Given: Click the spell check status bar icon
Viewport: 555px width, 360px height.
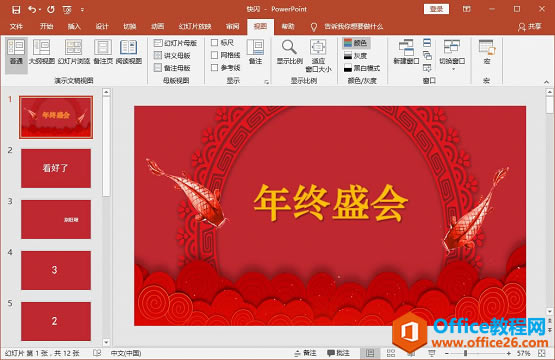Looking at the screenshot, I should pos(97,353).
